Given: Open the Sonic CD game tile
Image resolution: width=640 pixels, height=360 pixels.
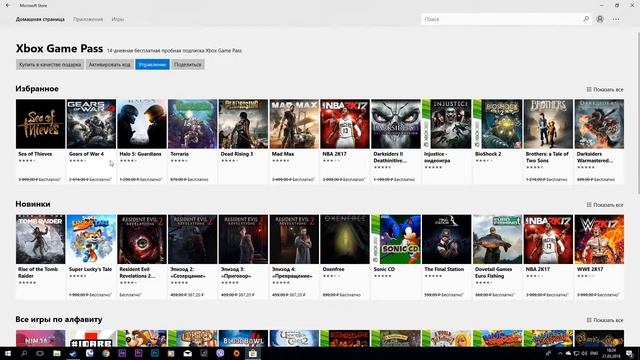Looking at the screenshot, I should [396, 257].
